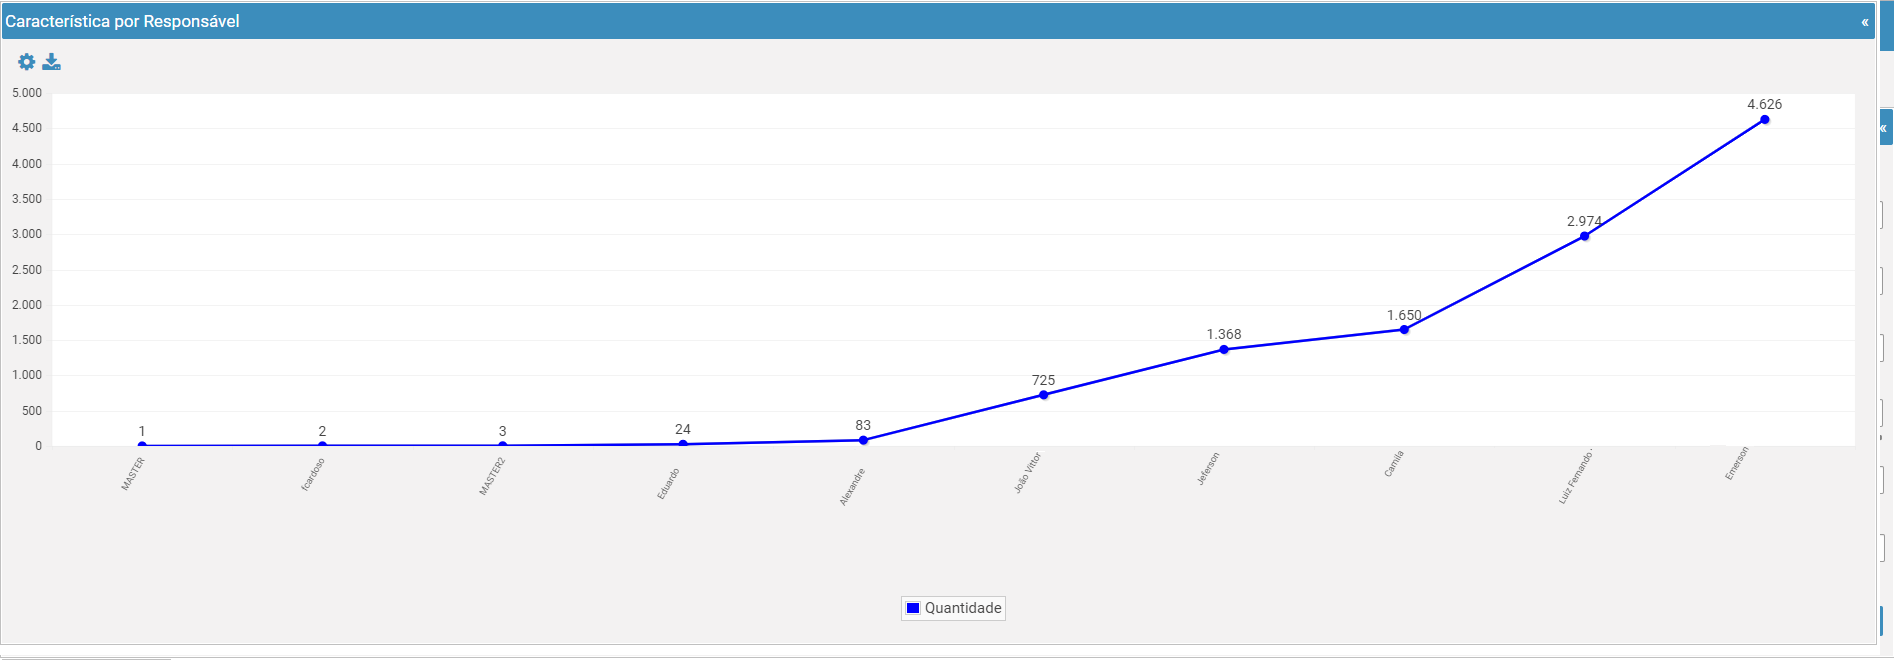Image resolution: width=1894 pixels, height=660 pixels.
Task: Select the Emerson data point at 4.626
Action: point(1764,120)
